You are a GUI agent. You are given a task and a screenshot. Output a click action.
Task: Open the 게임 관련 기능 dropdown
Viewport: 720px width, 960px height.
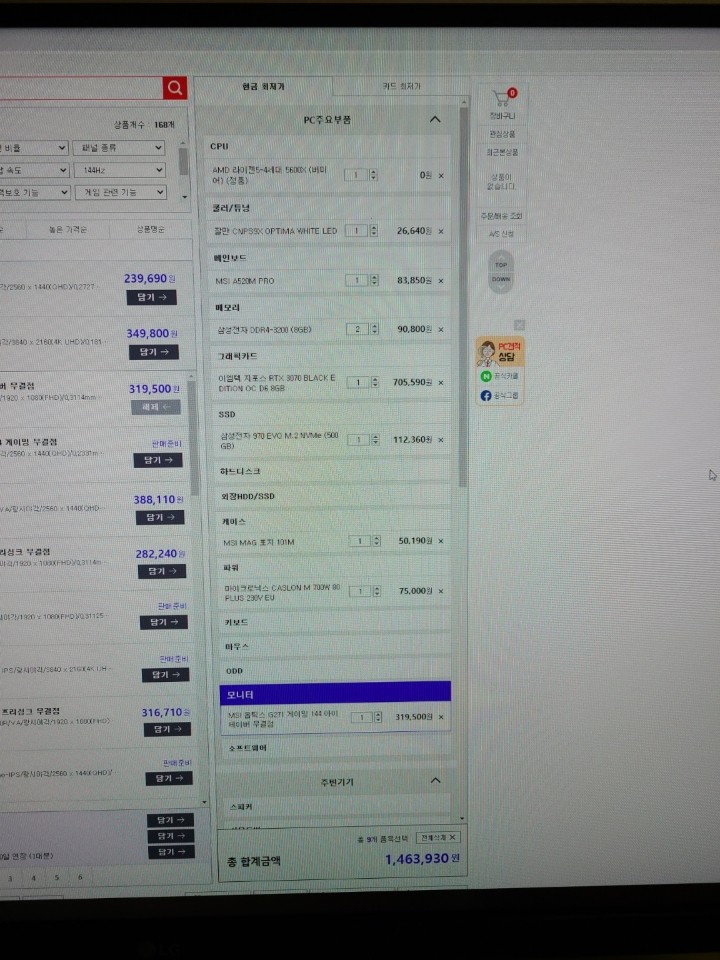(x=121, y=192)
